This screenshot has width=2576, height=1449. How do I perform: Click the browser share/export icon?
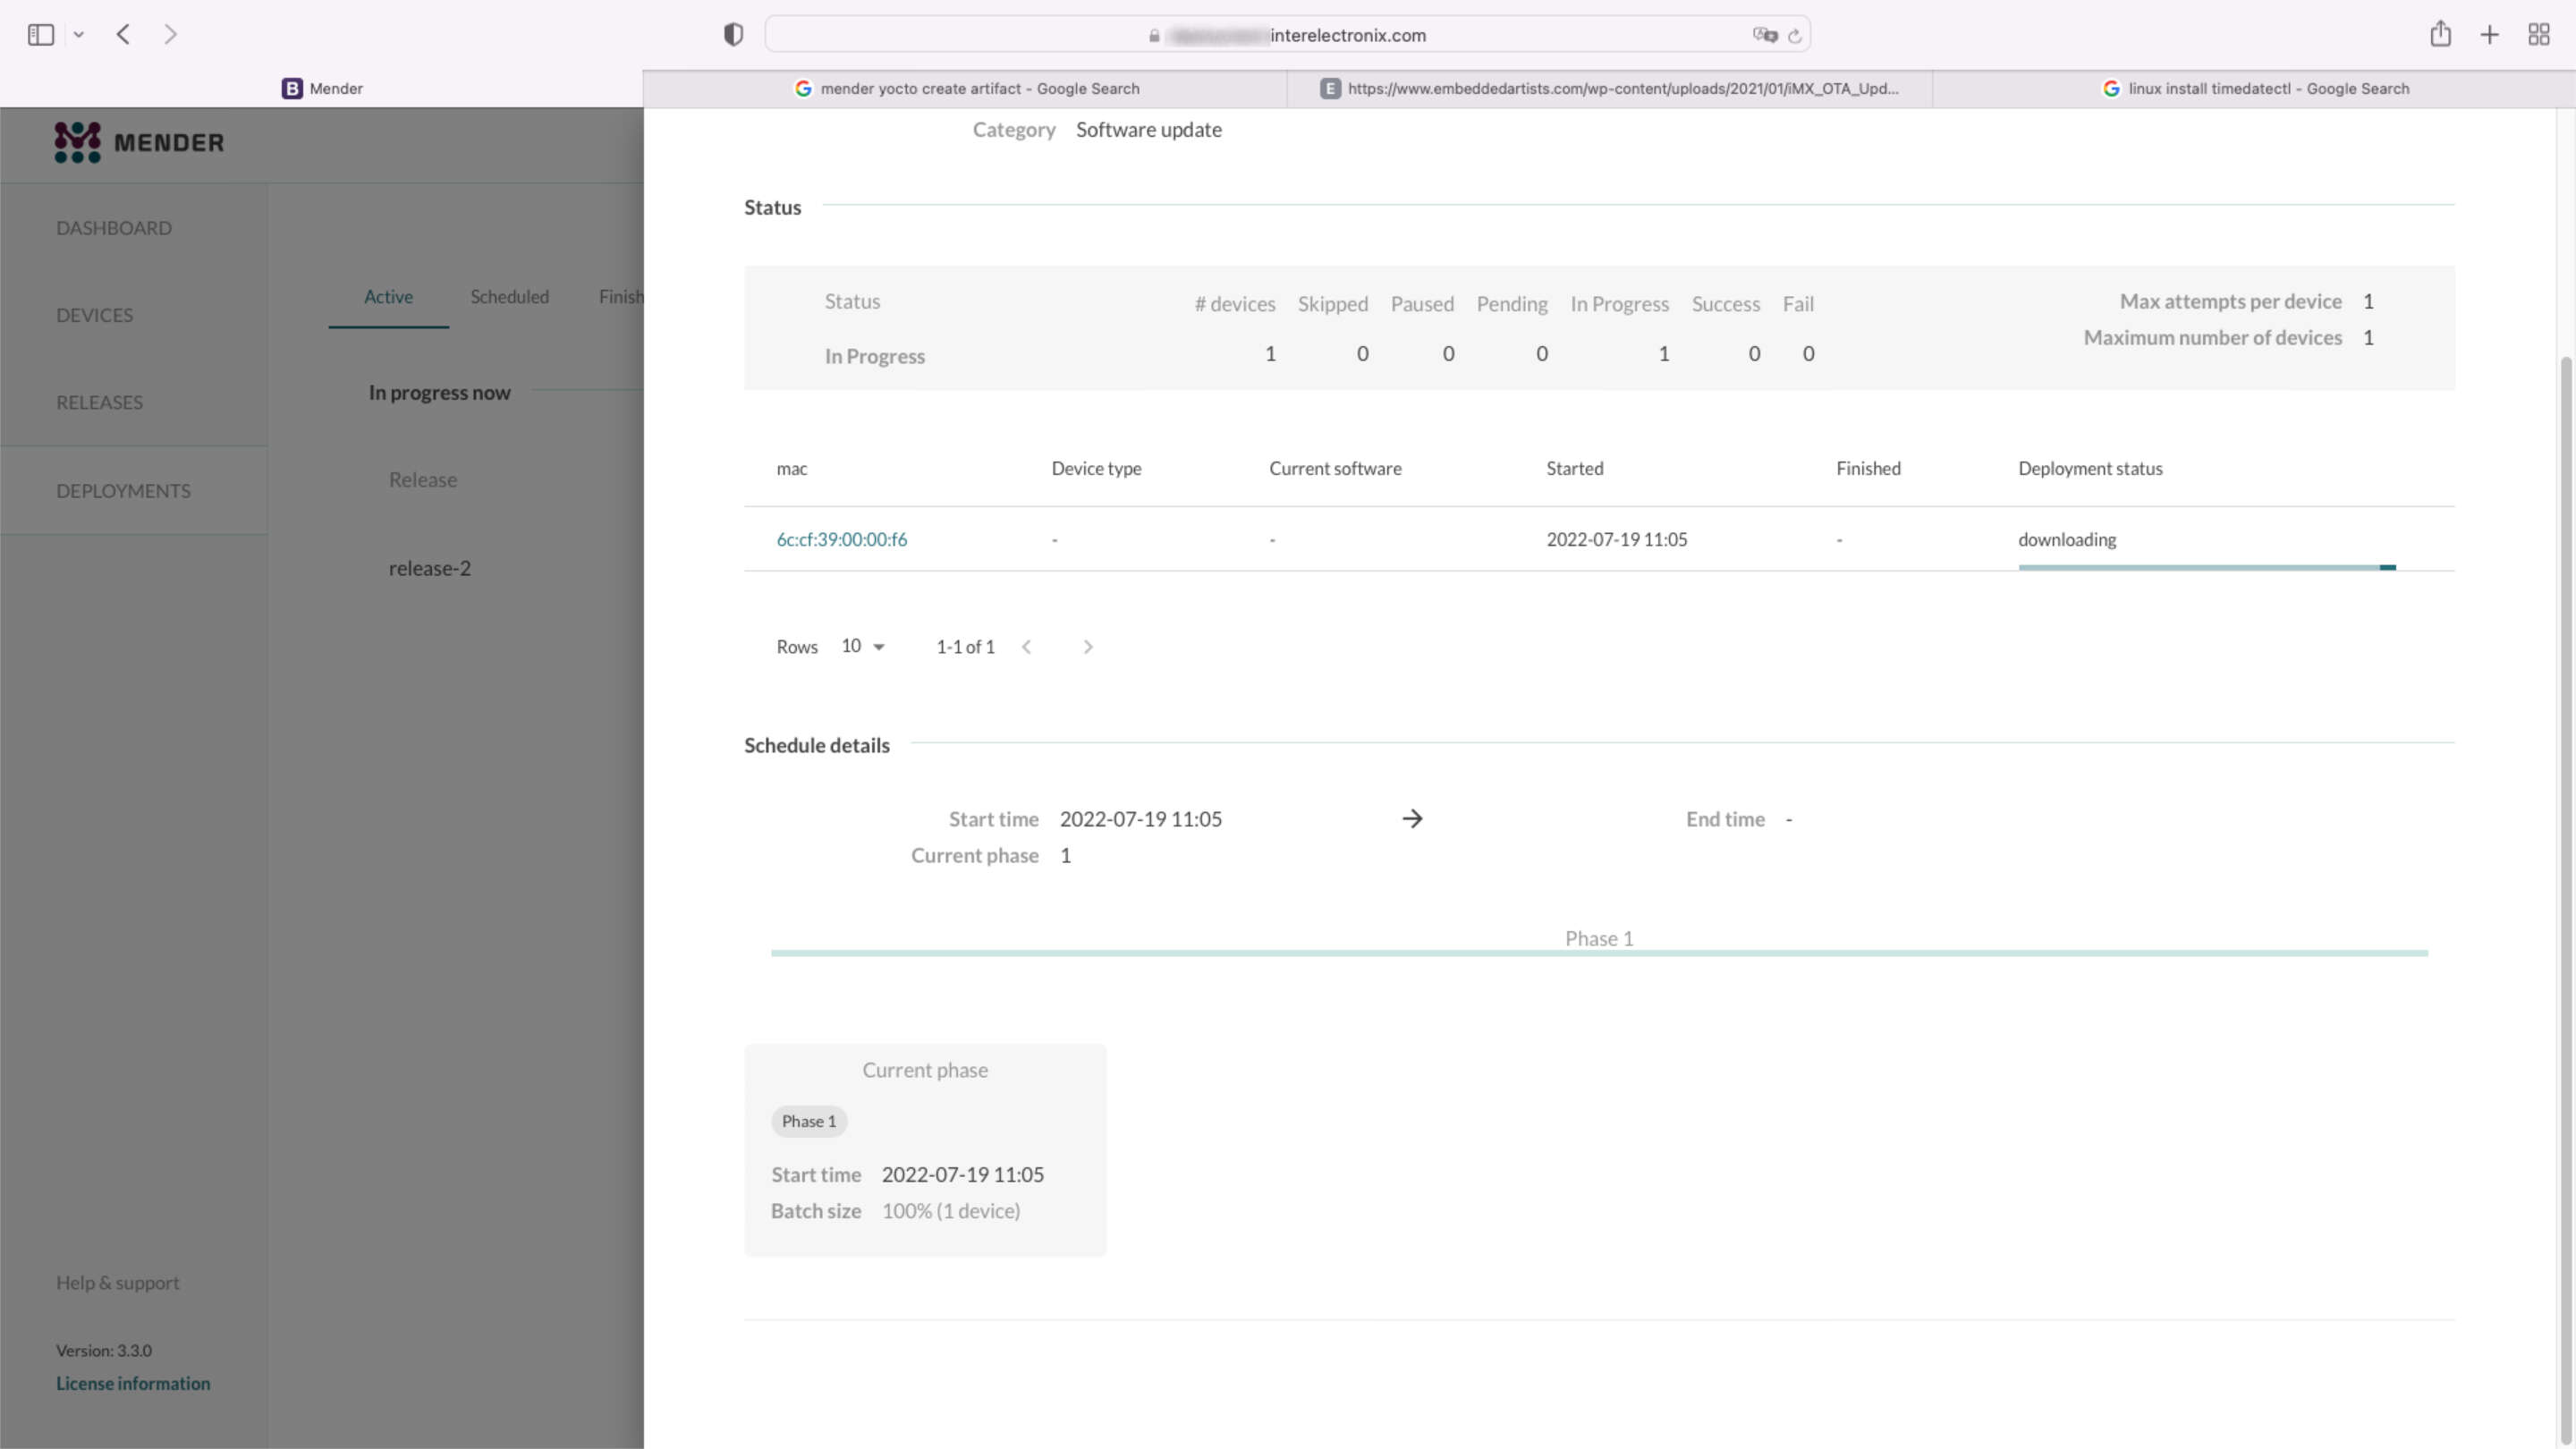(2440, 34)
